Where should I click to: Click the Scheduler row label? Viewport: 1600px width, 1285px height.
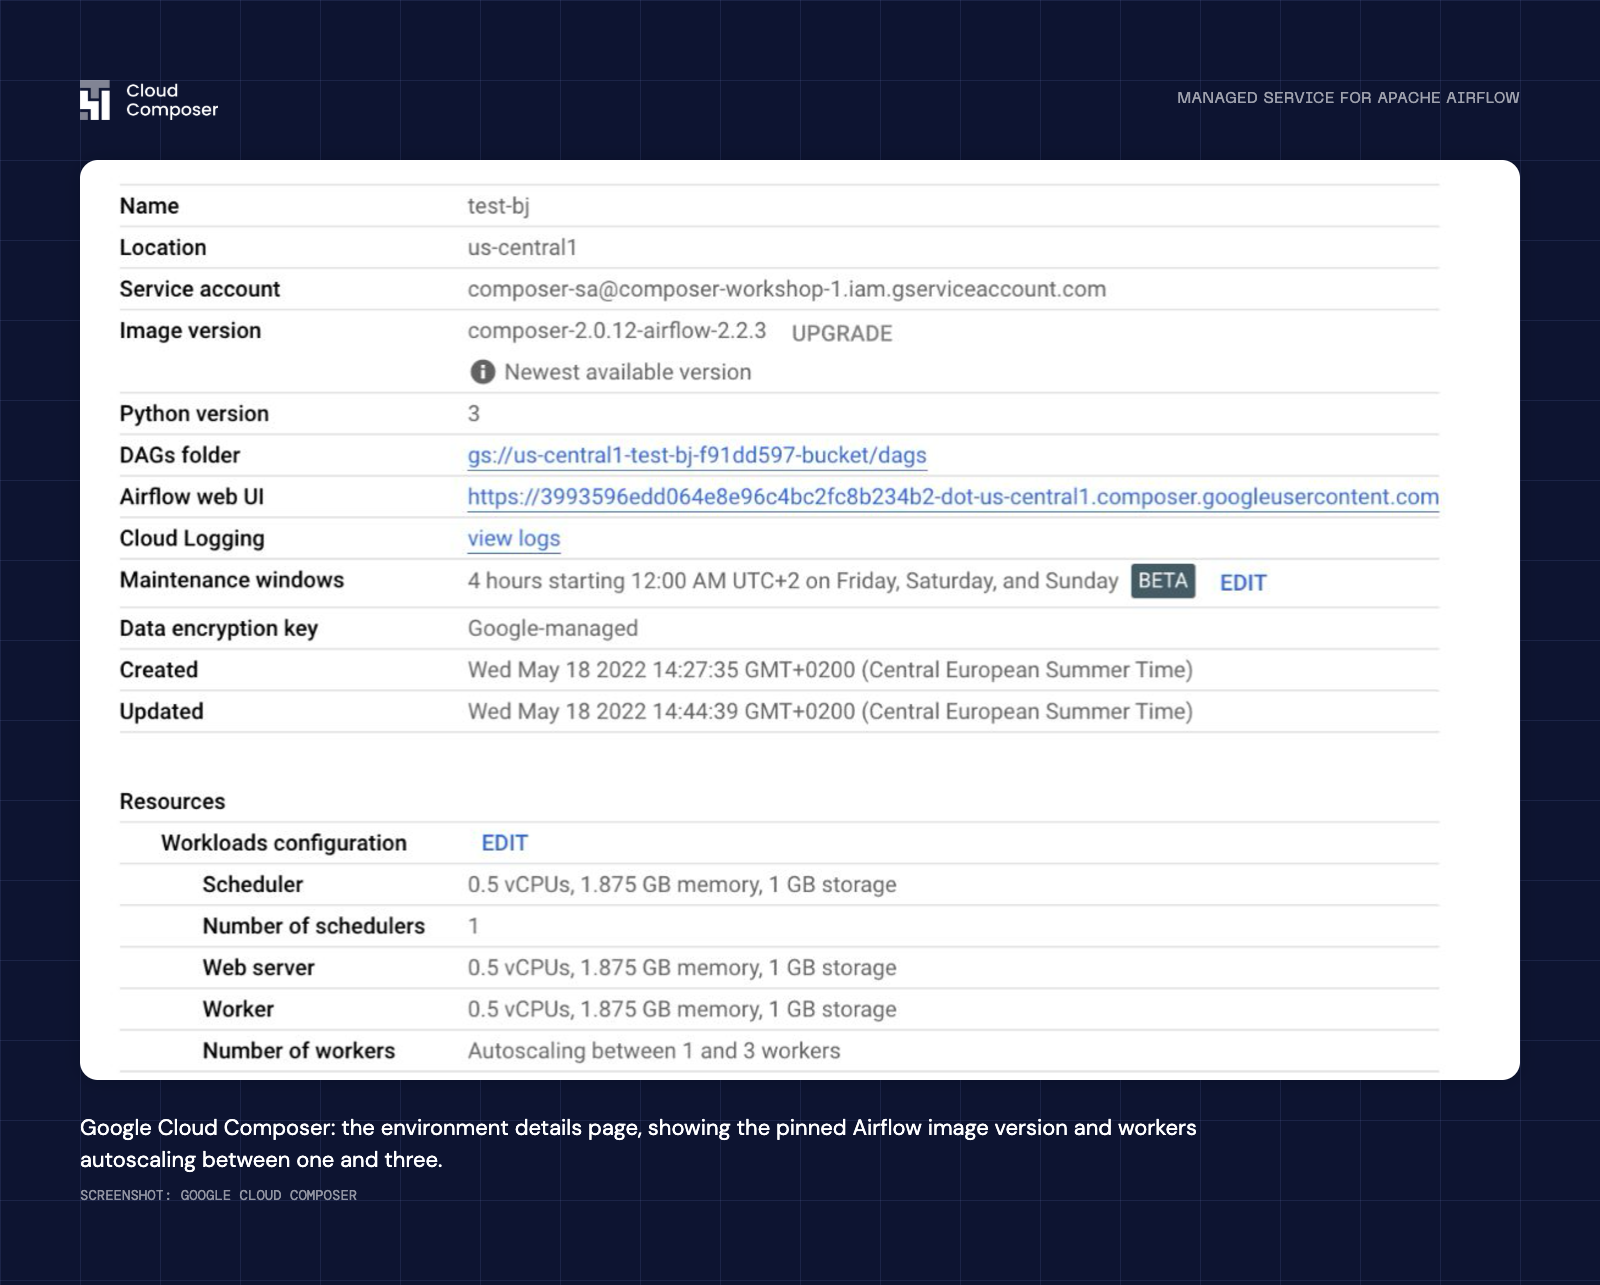coord(253,885)
